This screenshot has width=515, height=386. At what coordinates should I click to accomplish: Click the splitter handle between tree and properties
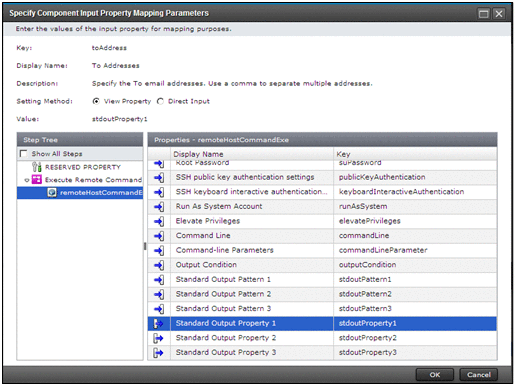click(145, 246)
